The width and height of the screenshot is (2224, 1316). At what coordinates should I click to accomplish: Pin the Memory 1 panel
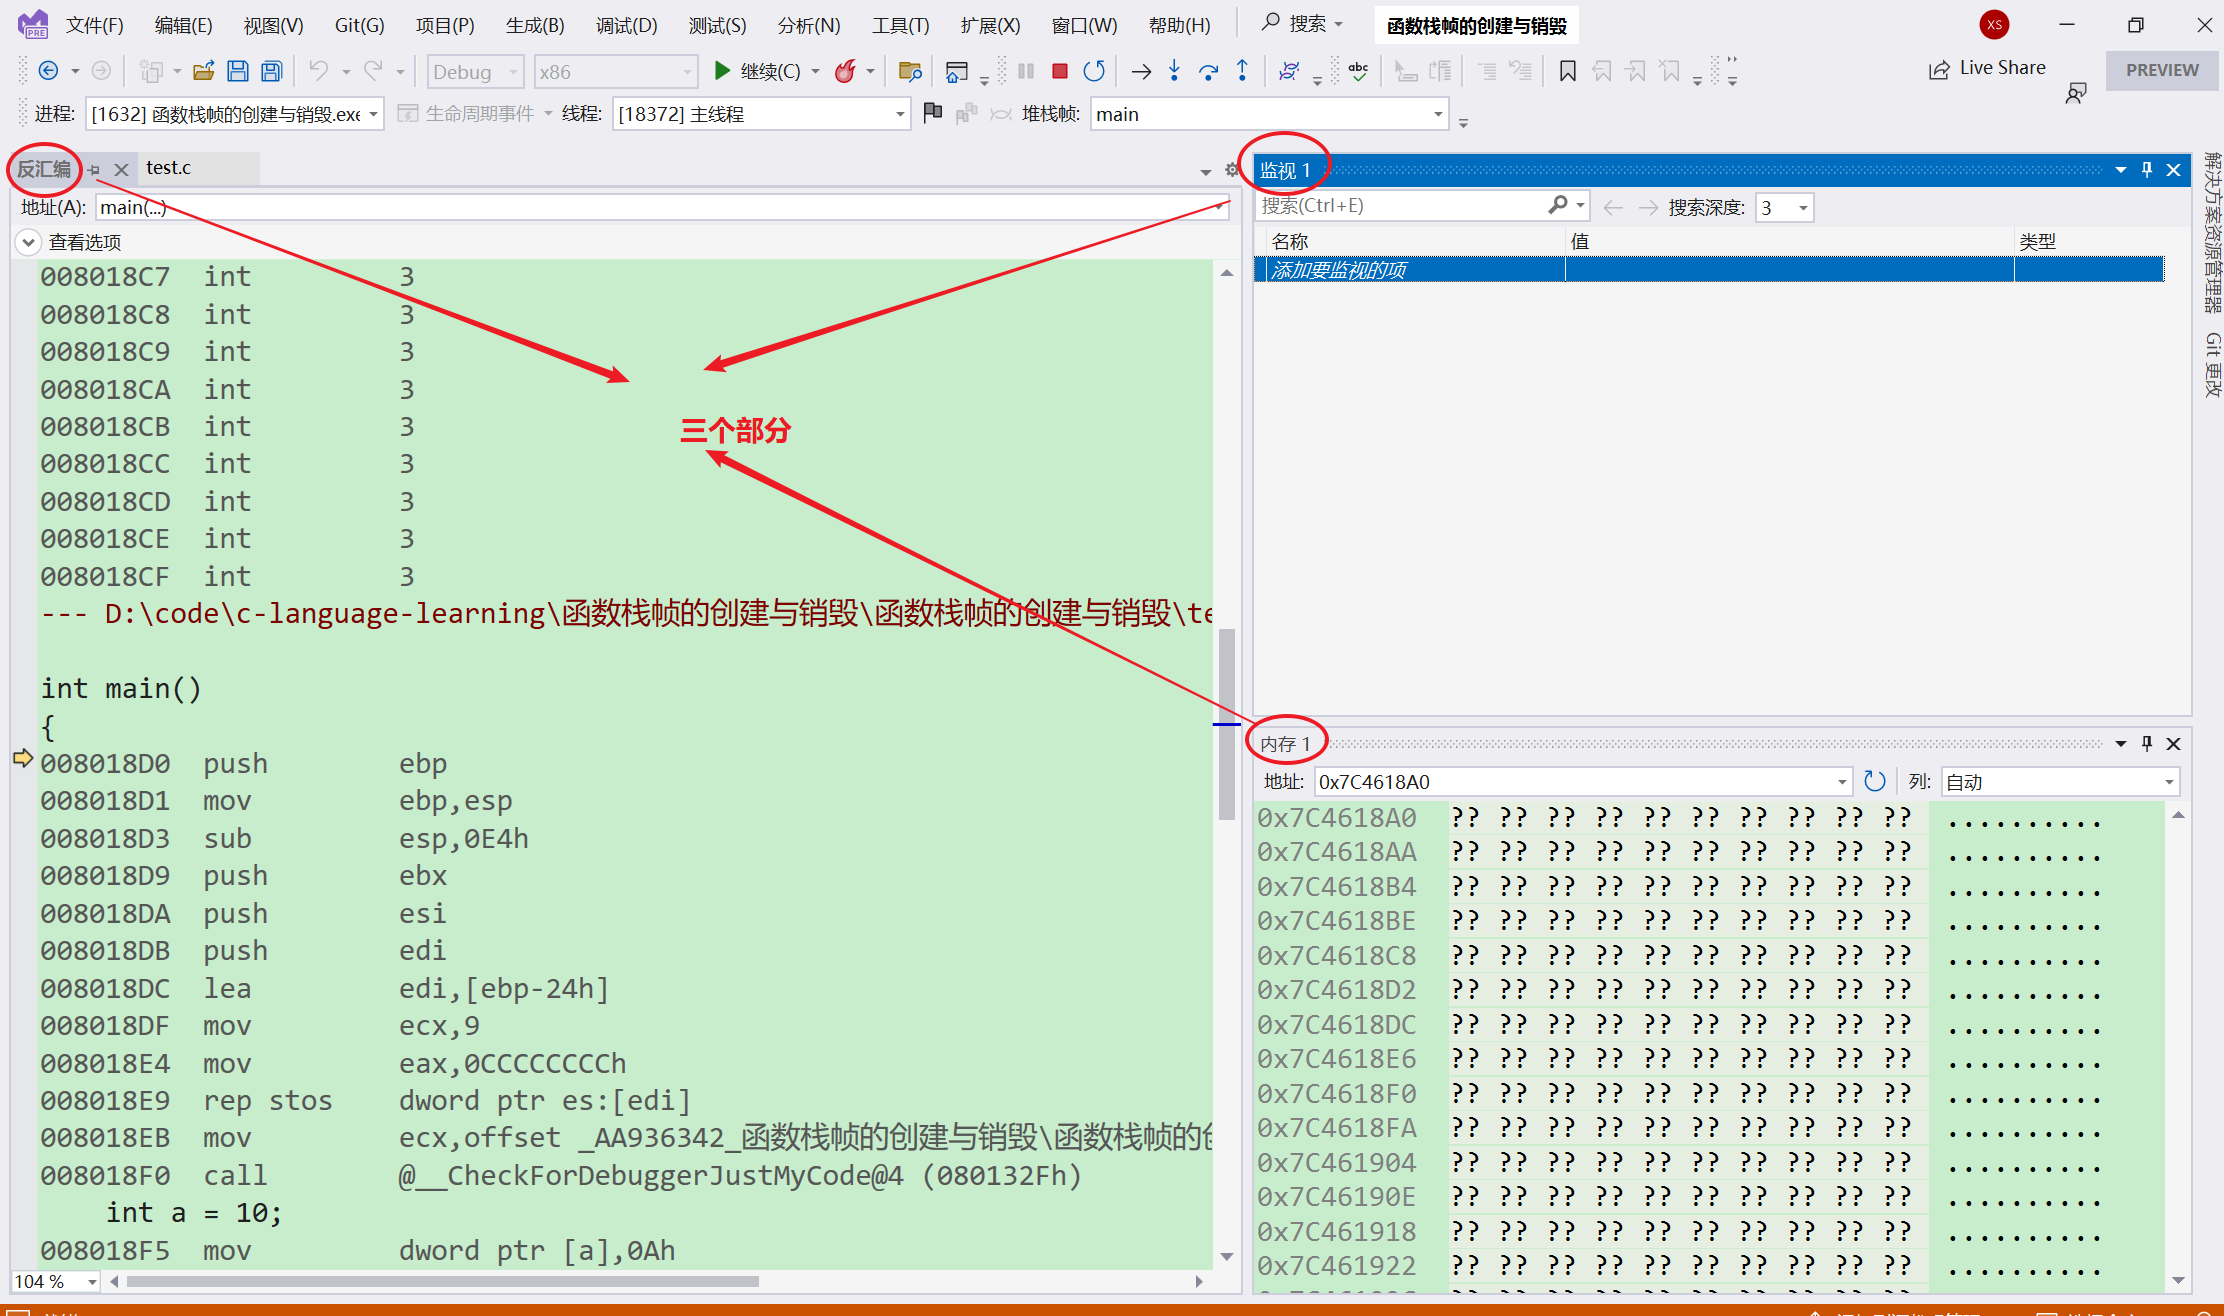point(2147,743)
